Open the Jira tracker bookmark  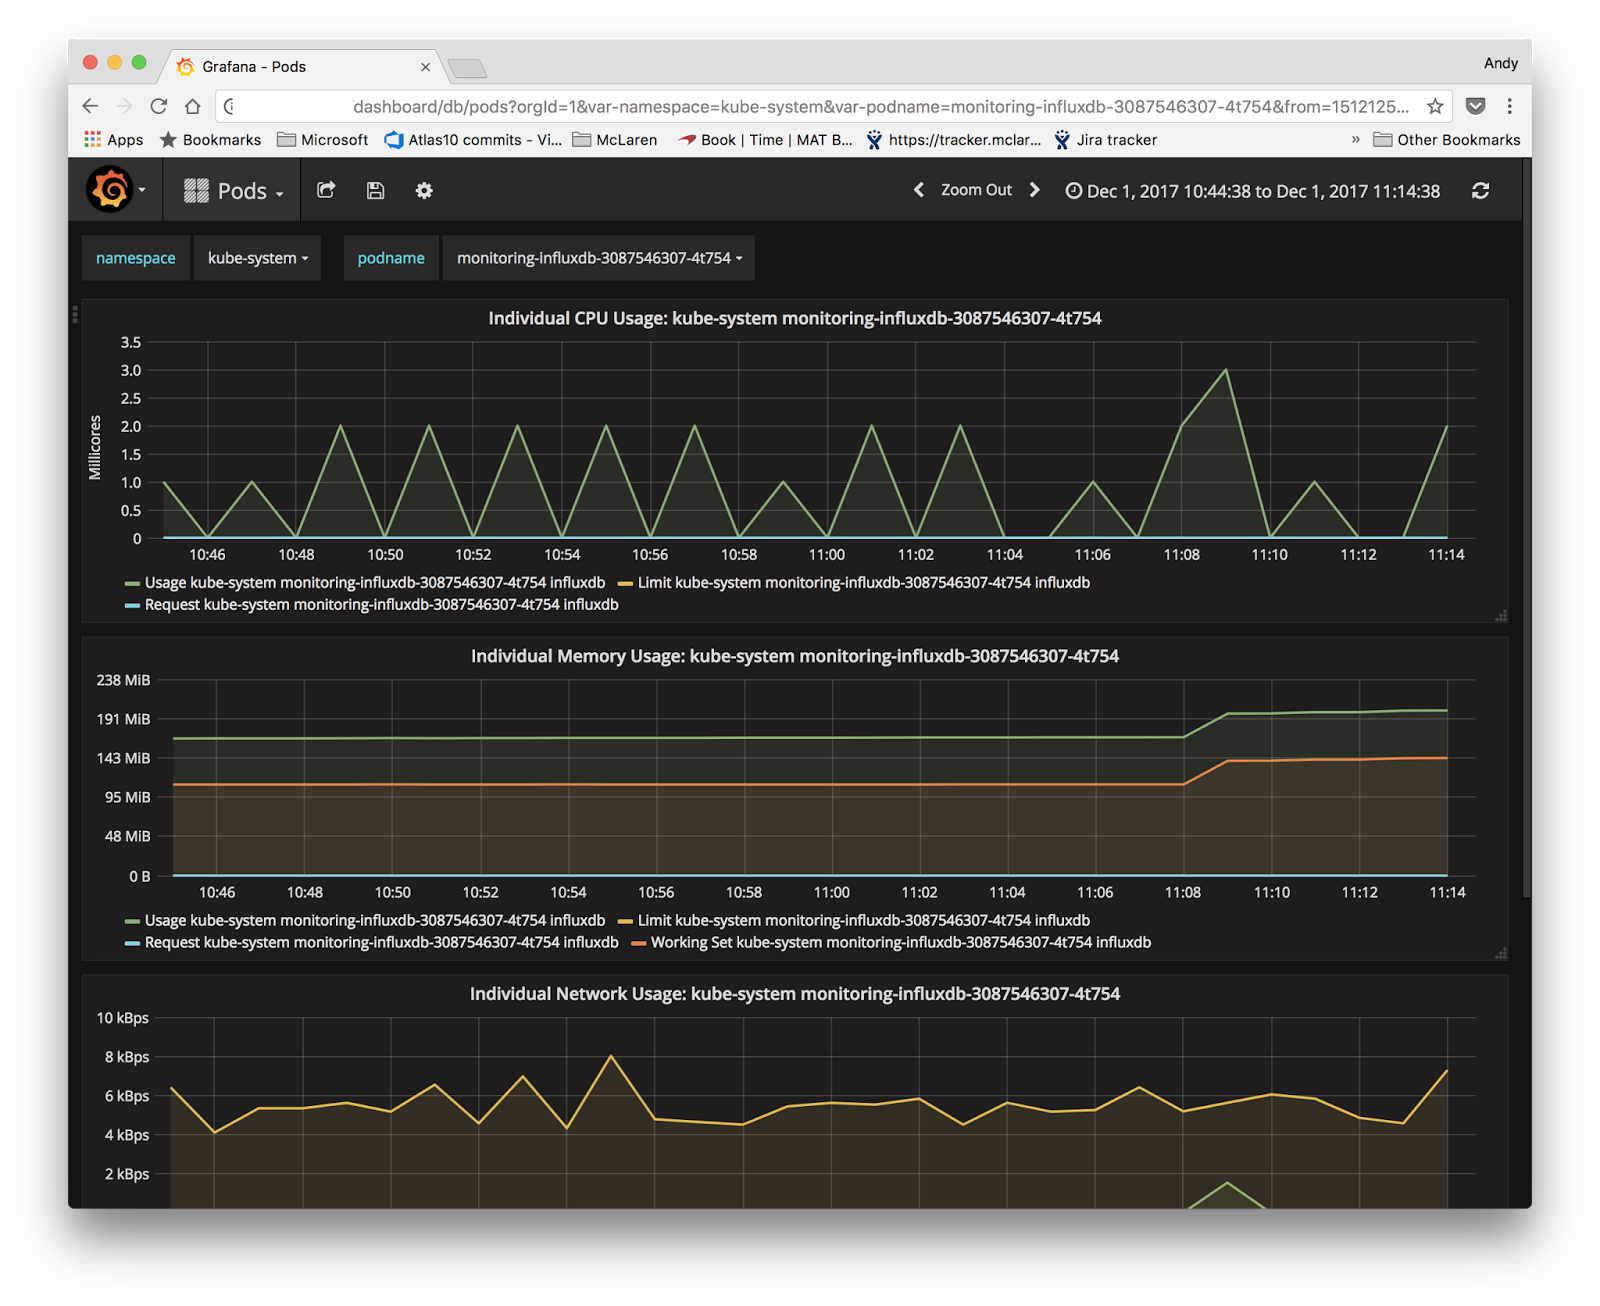1106,140
